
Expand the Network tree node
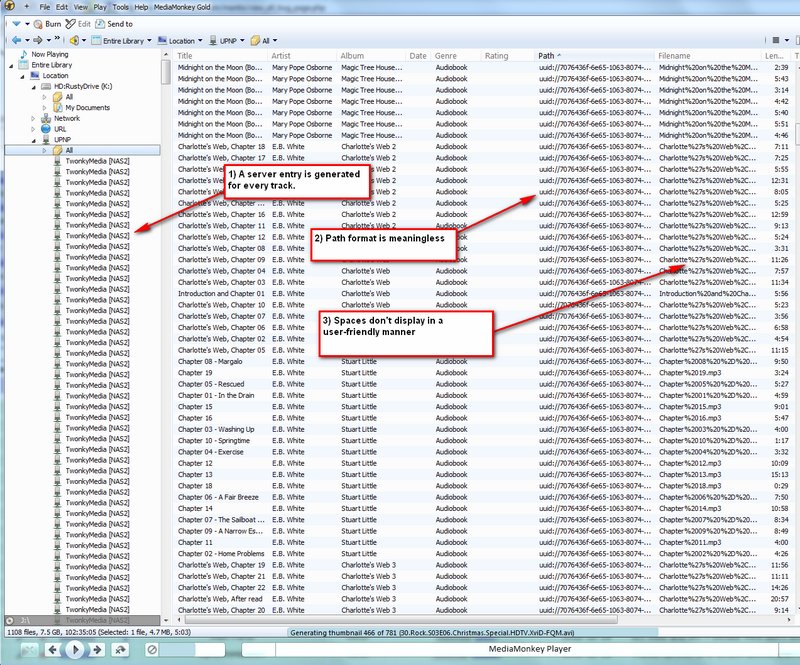[x=33, y=118]
